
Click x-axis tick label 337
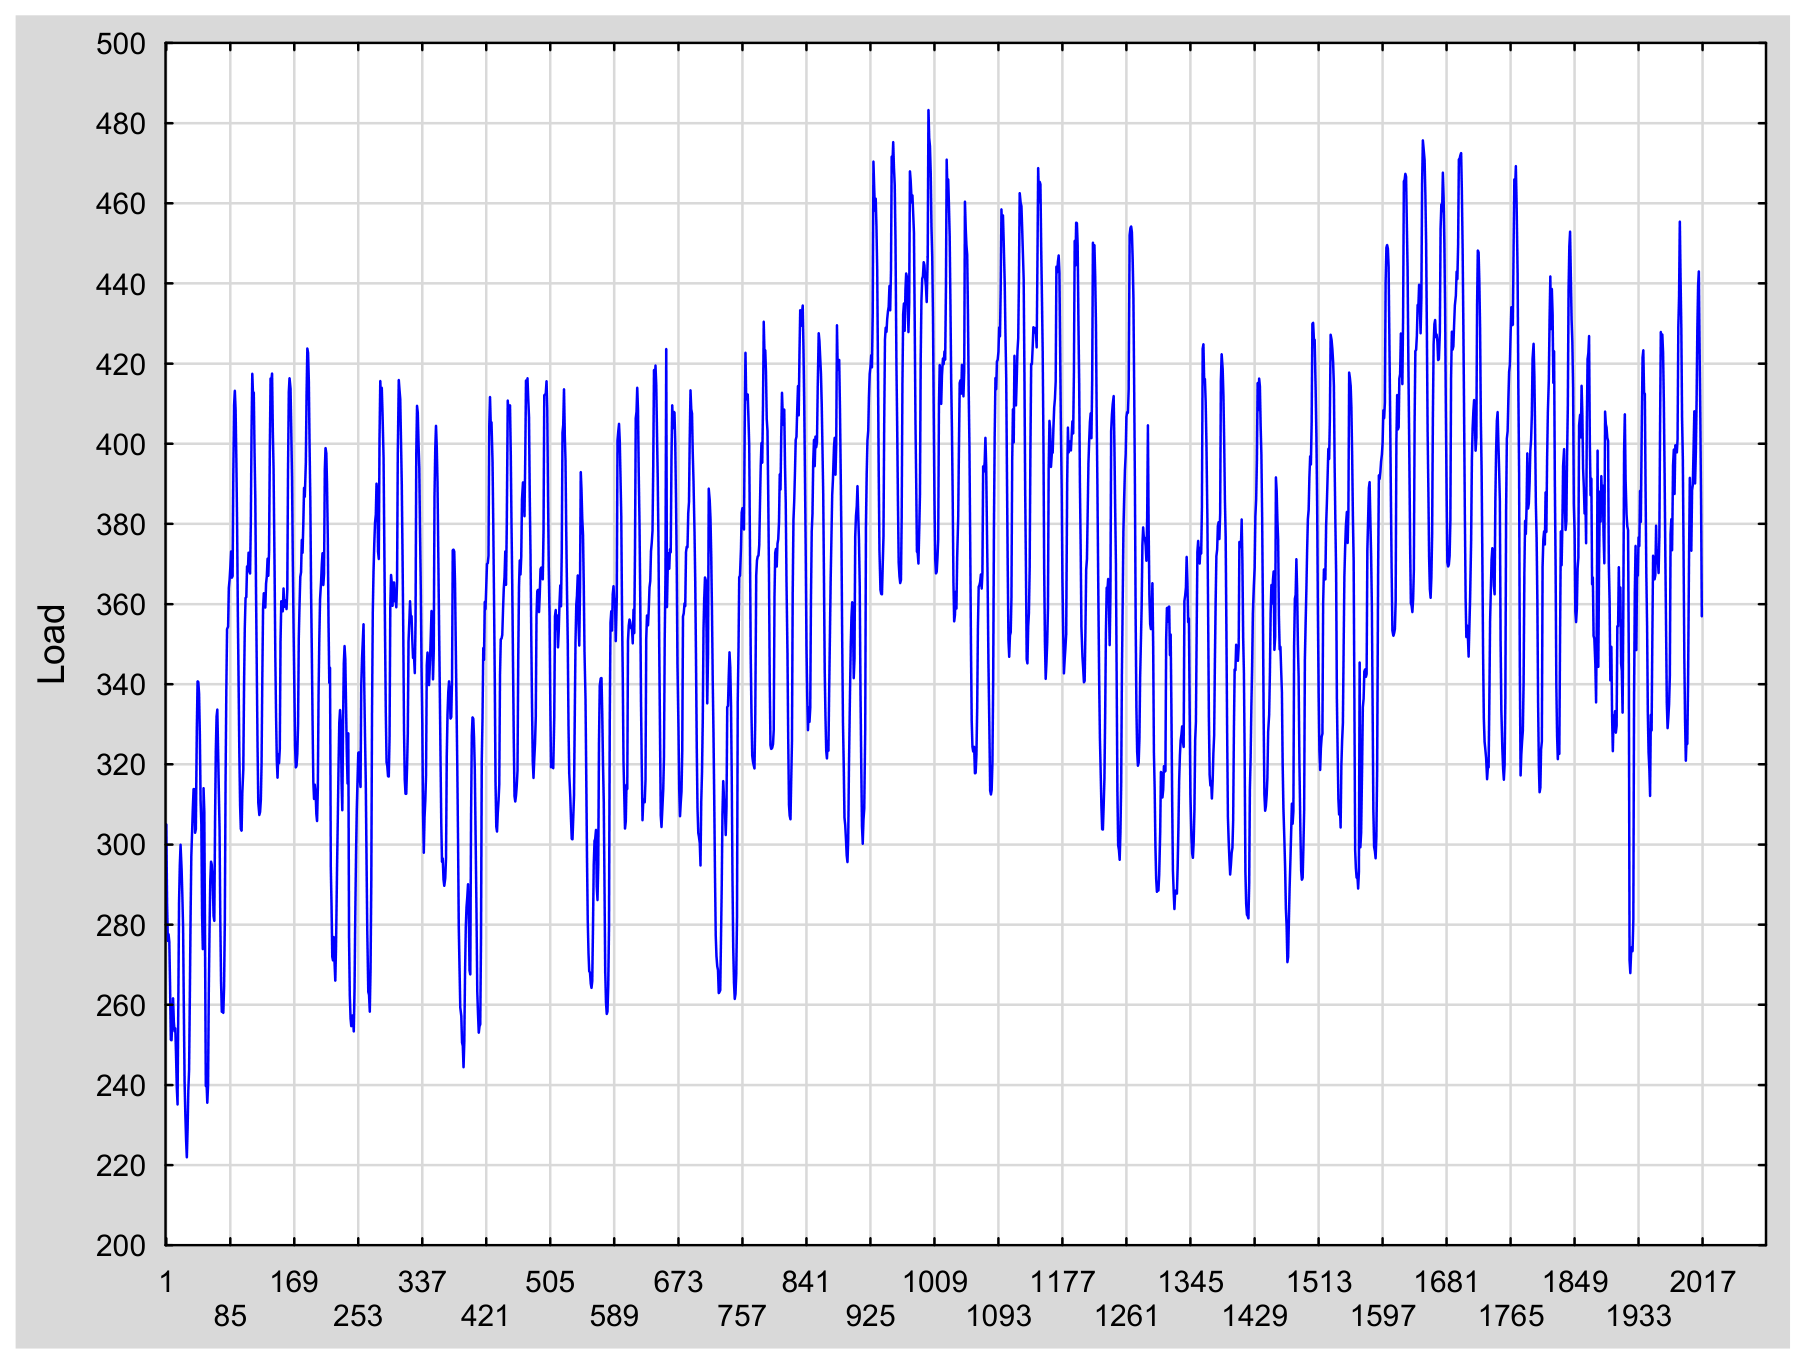tap(422, 1282)
